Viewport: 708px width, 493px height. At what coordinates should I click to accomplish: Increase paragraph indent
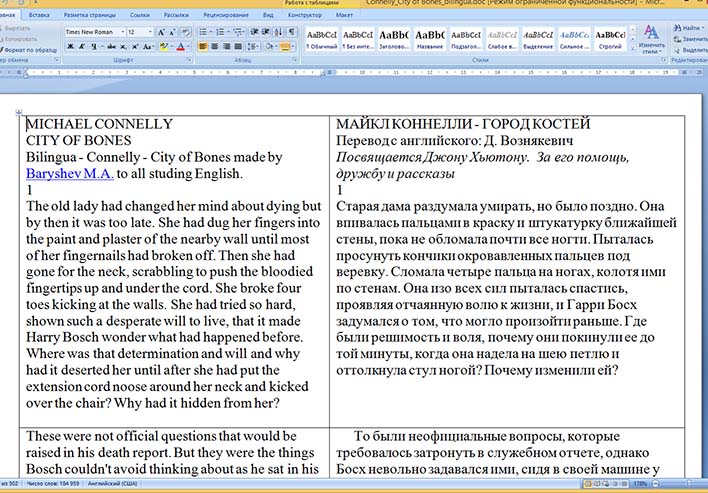coord(266,32)
